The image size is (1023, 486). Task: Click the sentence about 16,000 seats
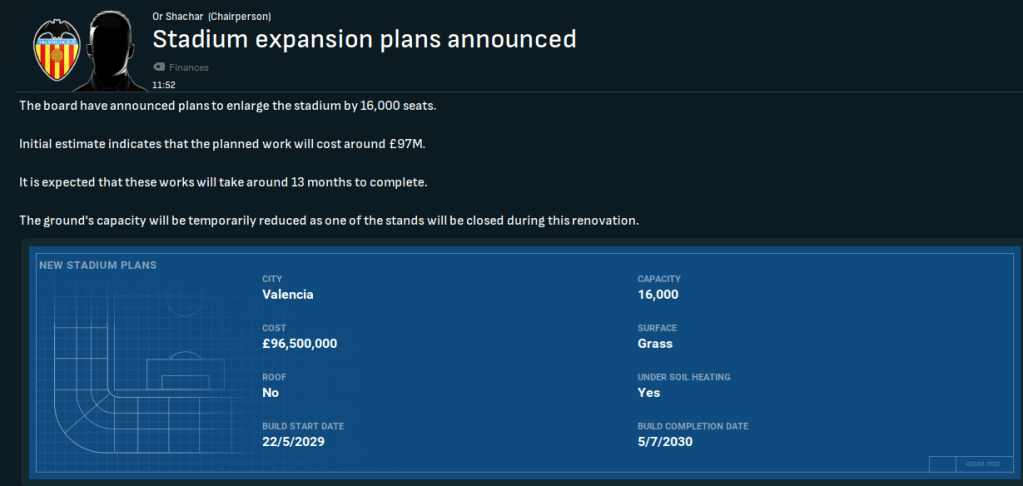[228, 106]
